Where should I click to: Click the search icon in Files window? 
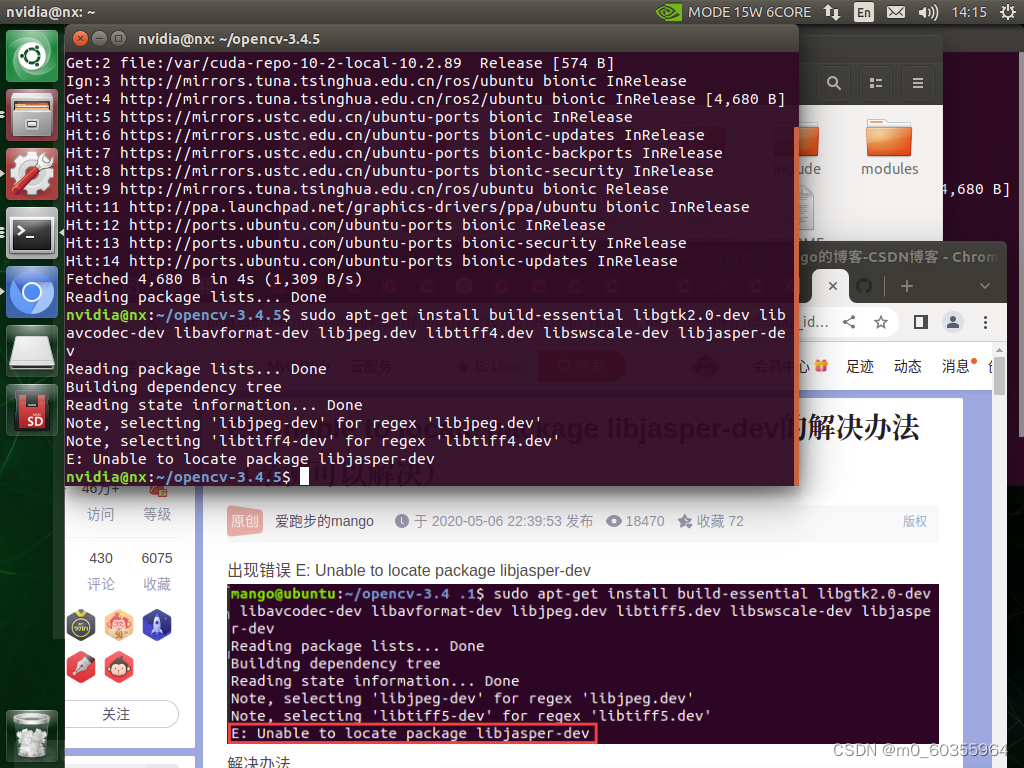[x=833, y=83]
